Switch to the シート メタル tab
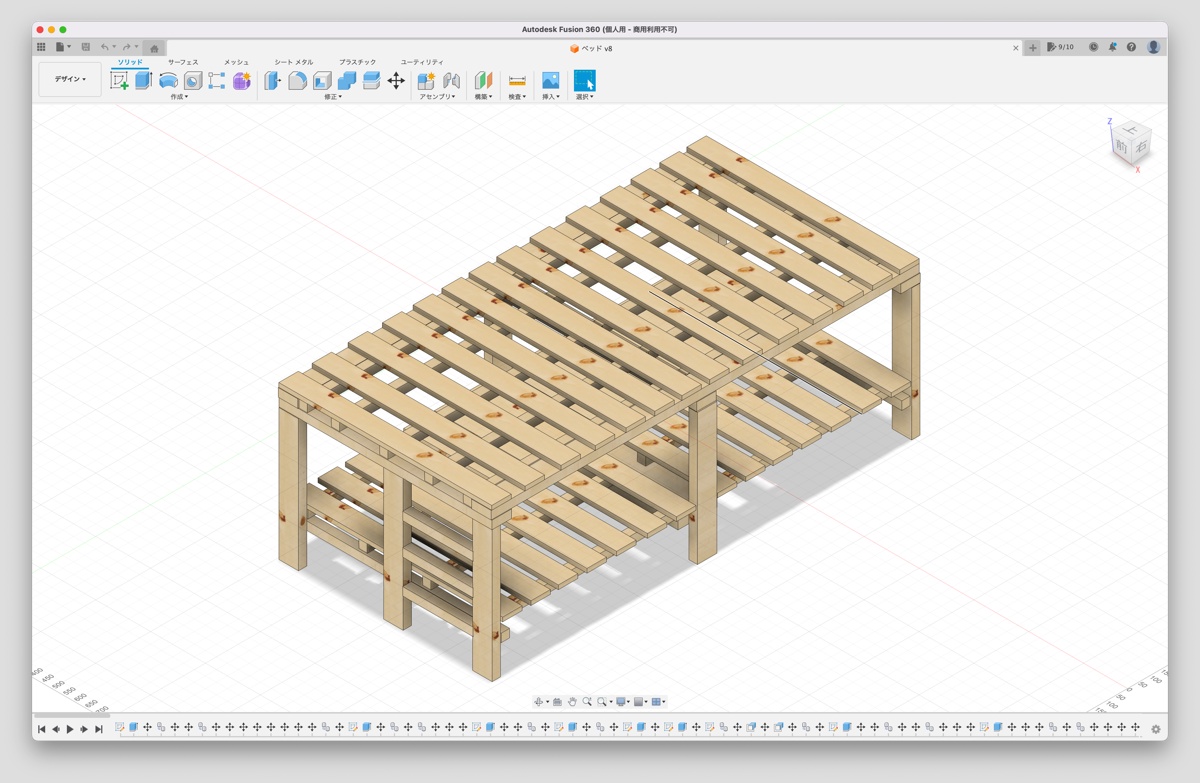The width and height of the screenshot is (1200, 783). point(294,62)
